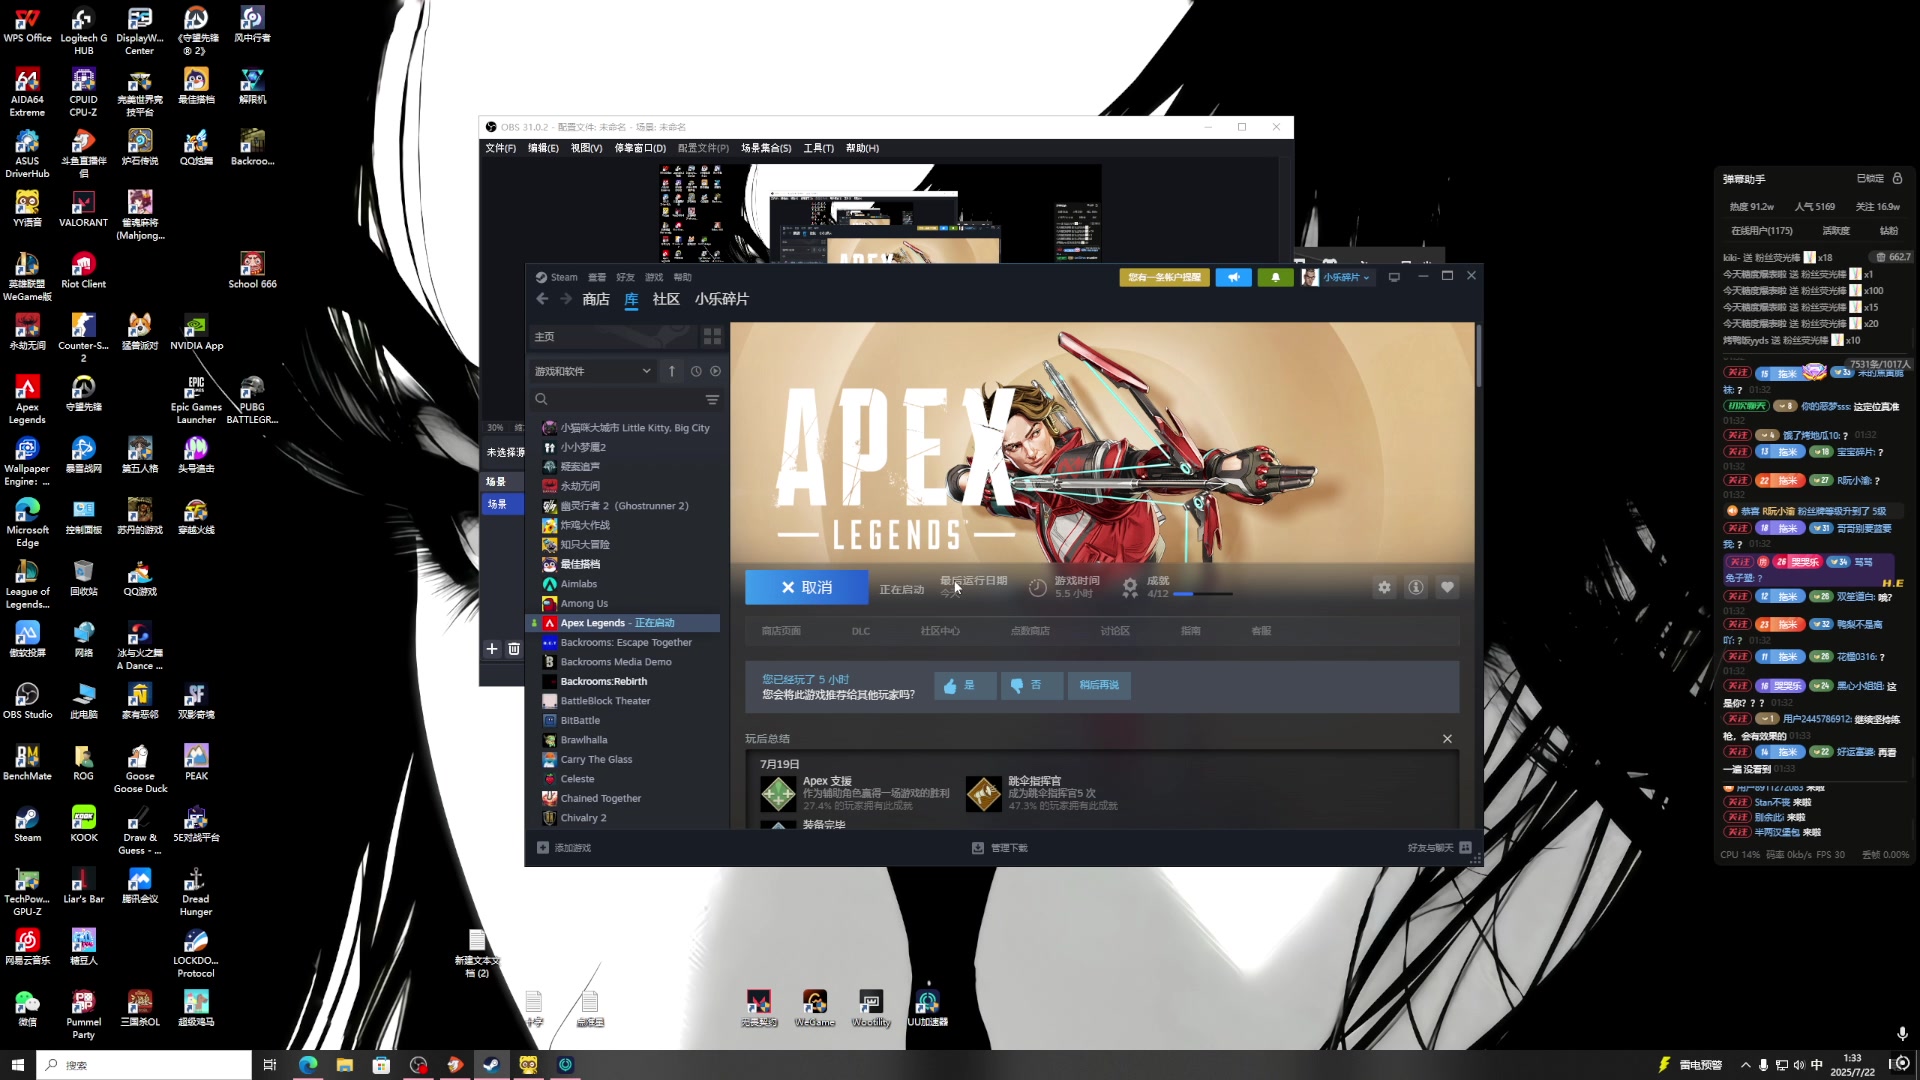Open the 商店 tab in Steam

pyautogui.click(x=596, y=299)
